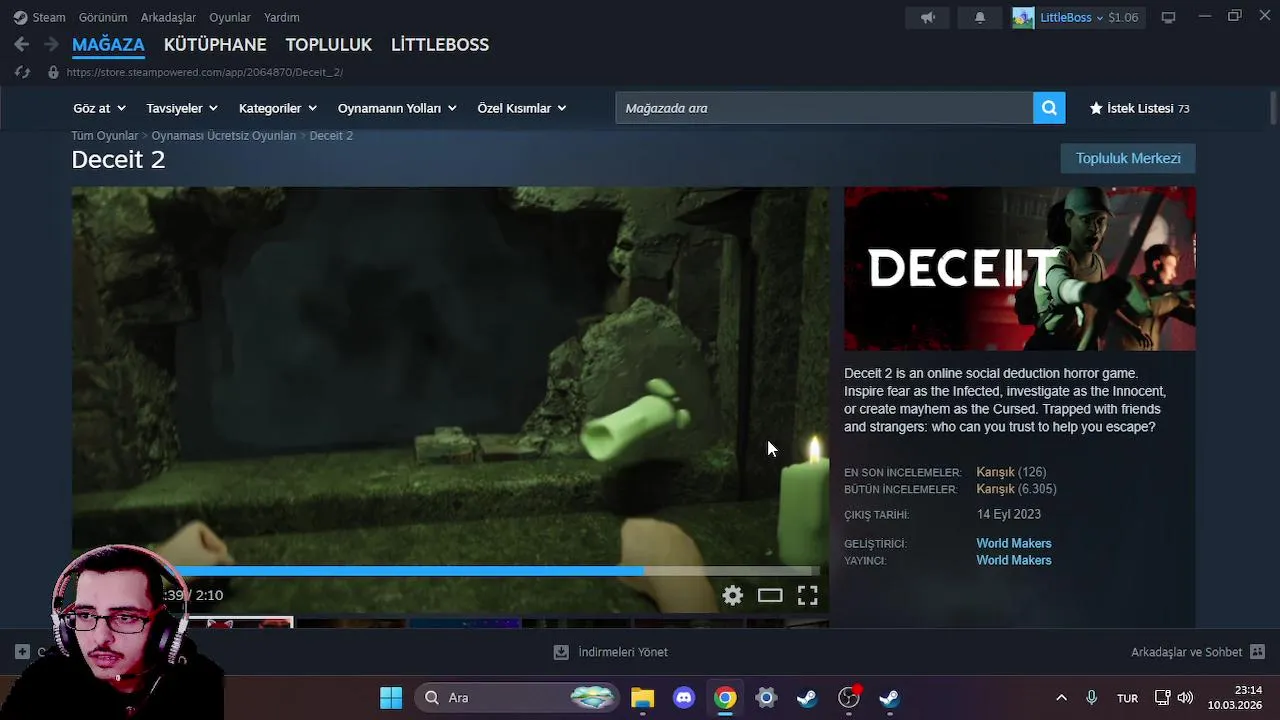The height and width of the screenshot is (720, 1280).
Task: Open recent reviews Karışık (126)
Action: (x=1011, y=472)
